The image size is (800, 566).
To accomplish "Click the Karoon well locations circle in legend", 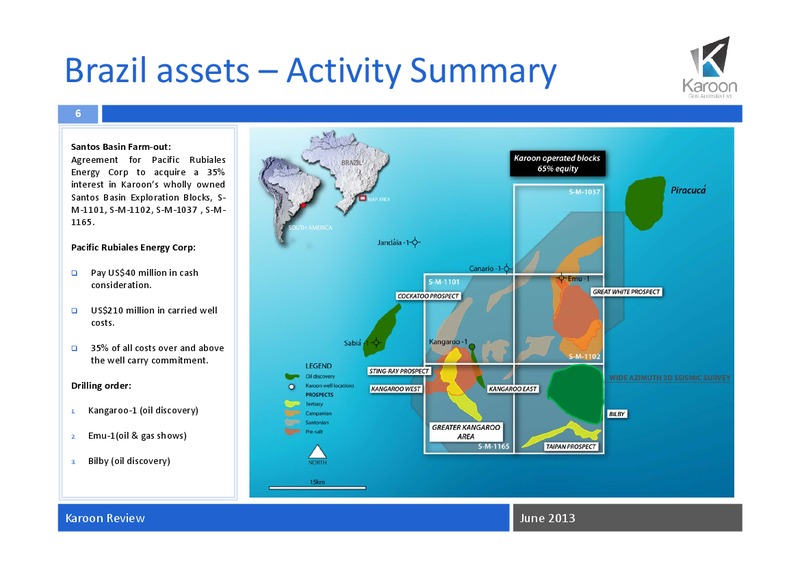I will 292,386.
